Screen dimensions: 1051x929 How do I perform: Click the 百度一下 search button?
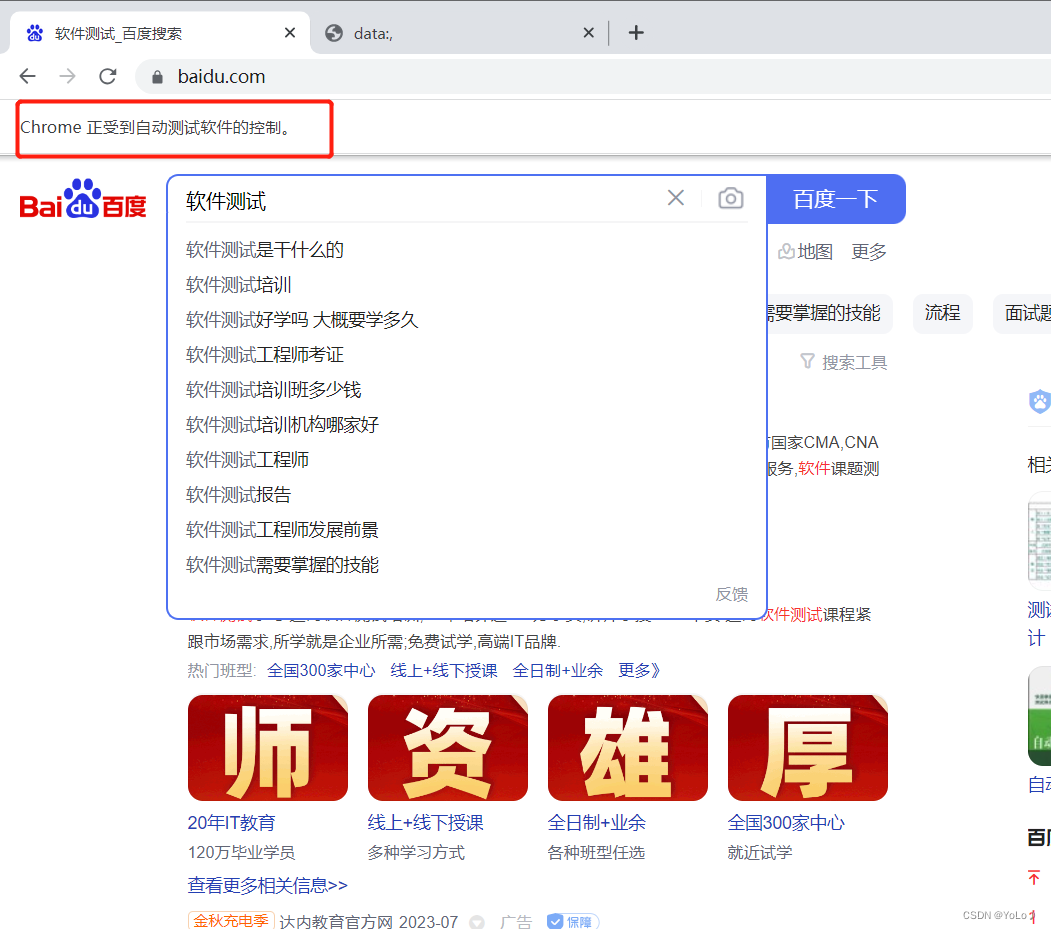click(x=836, y=199)
